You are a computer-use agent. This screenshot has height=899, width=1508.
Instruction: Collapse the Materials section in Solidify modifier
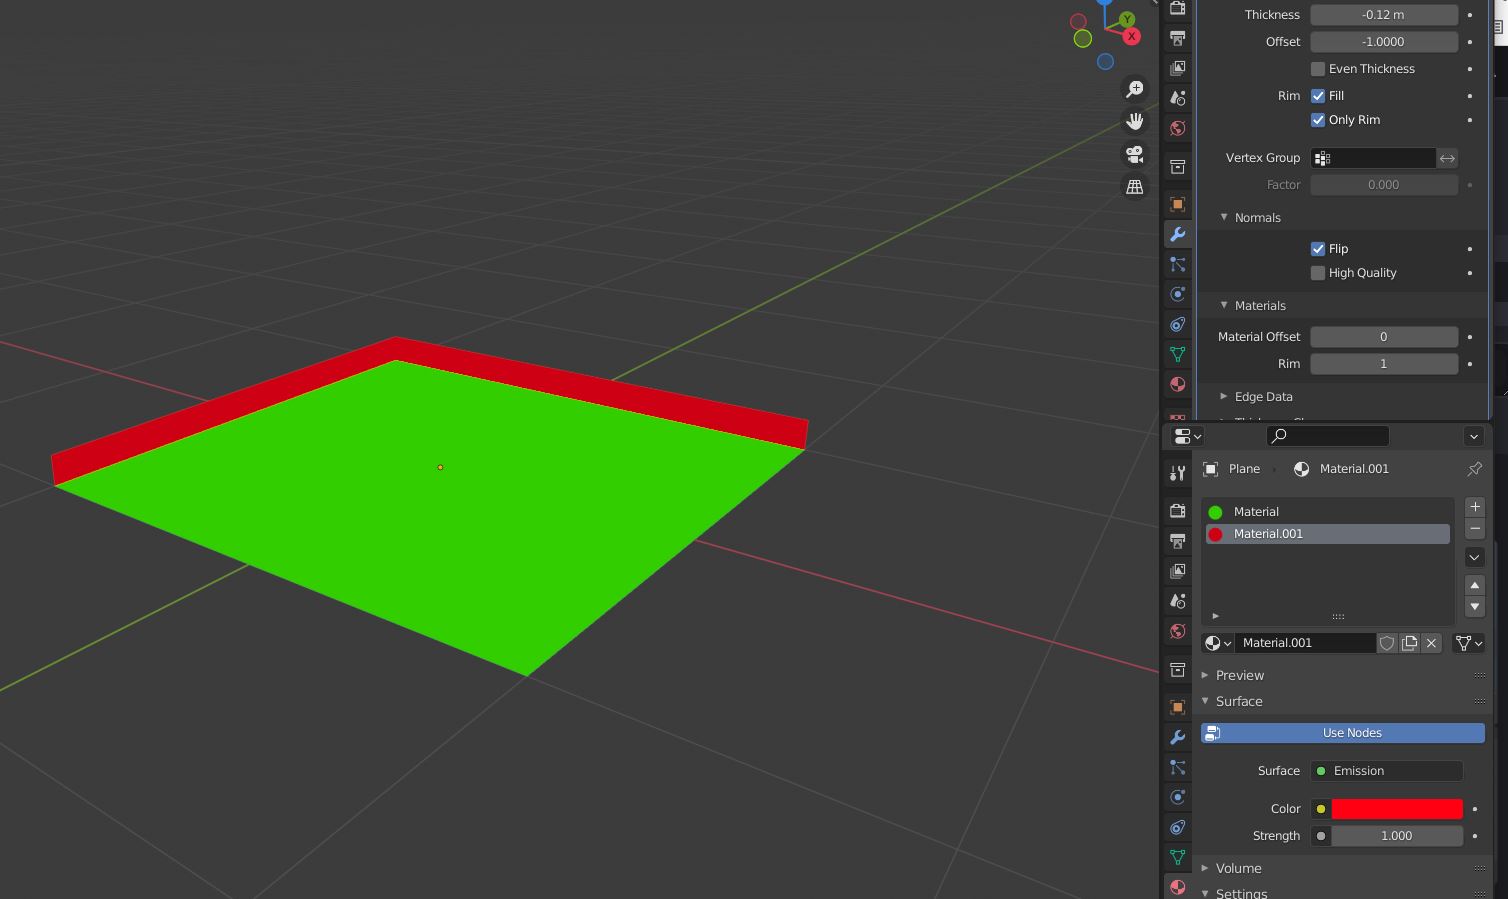1224,305
